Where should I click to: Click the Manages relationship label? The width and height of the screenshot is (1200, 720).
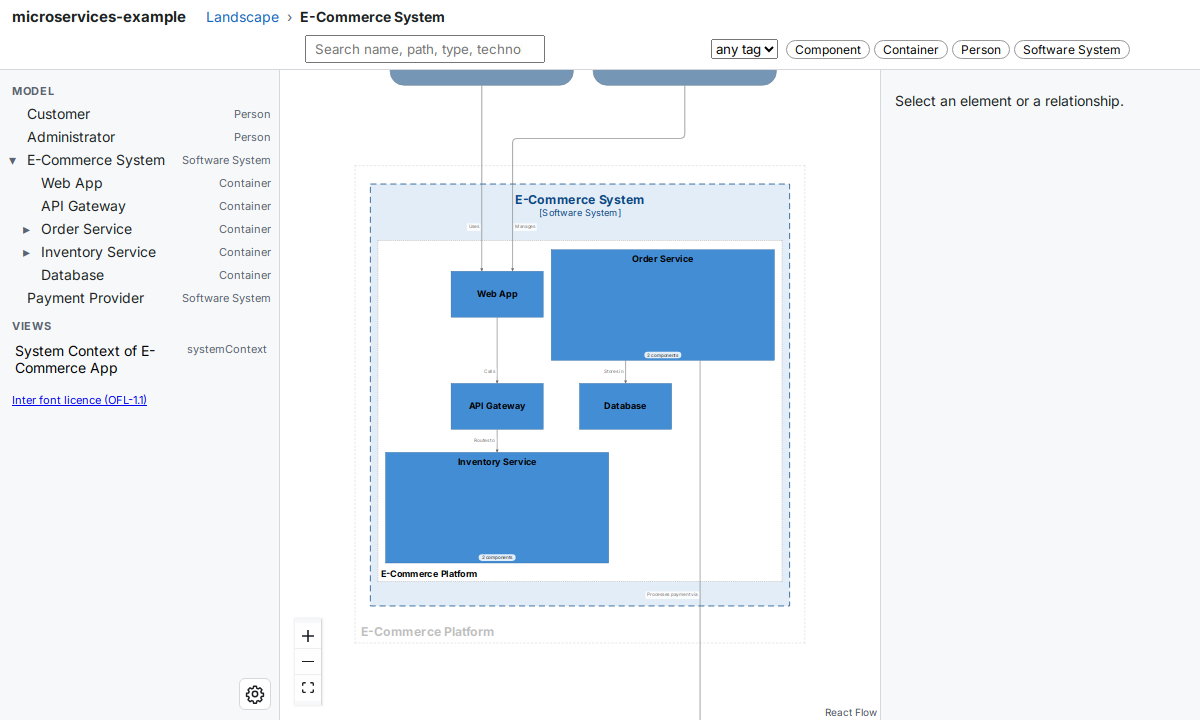pyautogui.click(x=525, y=227)
